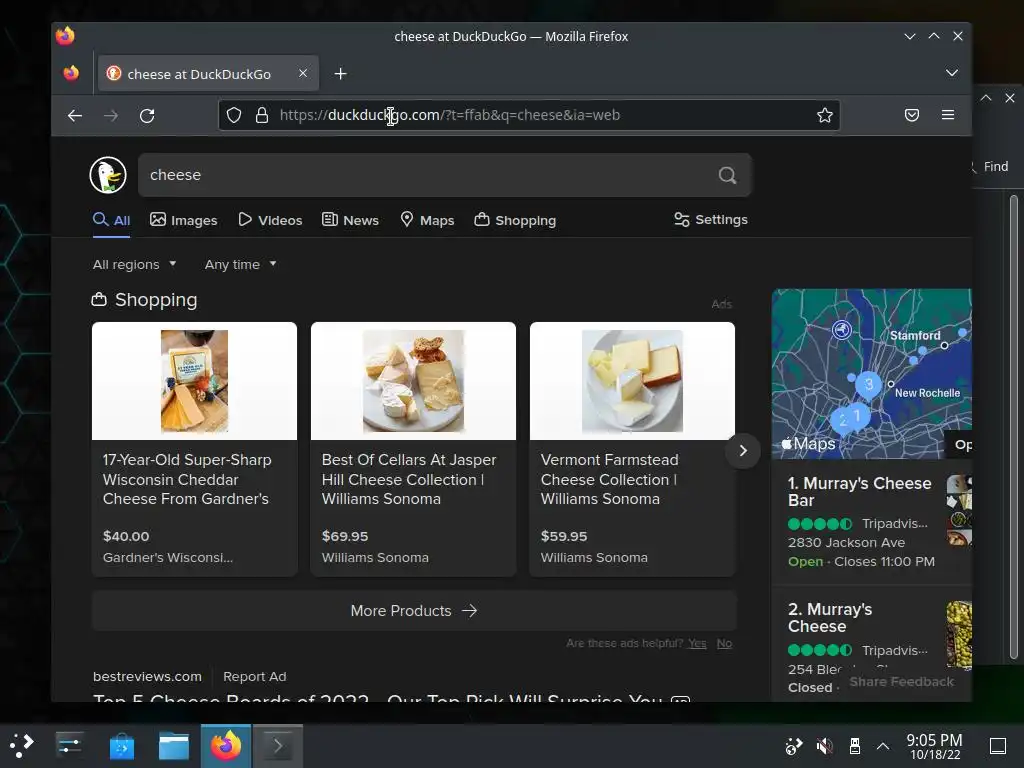Click More Products button
Image resolution: width=1024 pixels, height=768 pixels.
(414, 611)
